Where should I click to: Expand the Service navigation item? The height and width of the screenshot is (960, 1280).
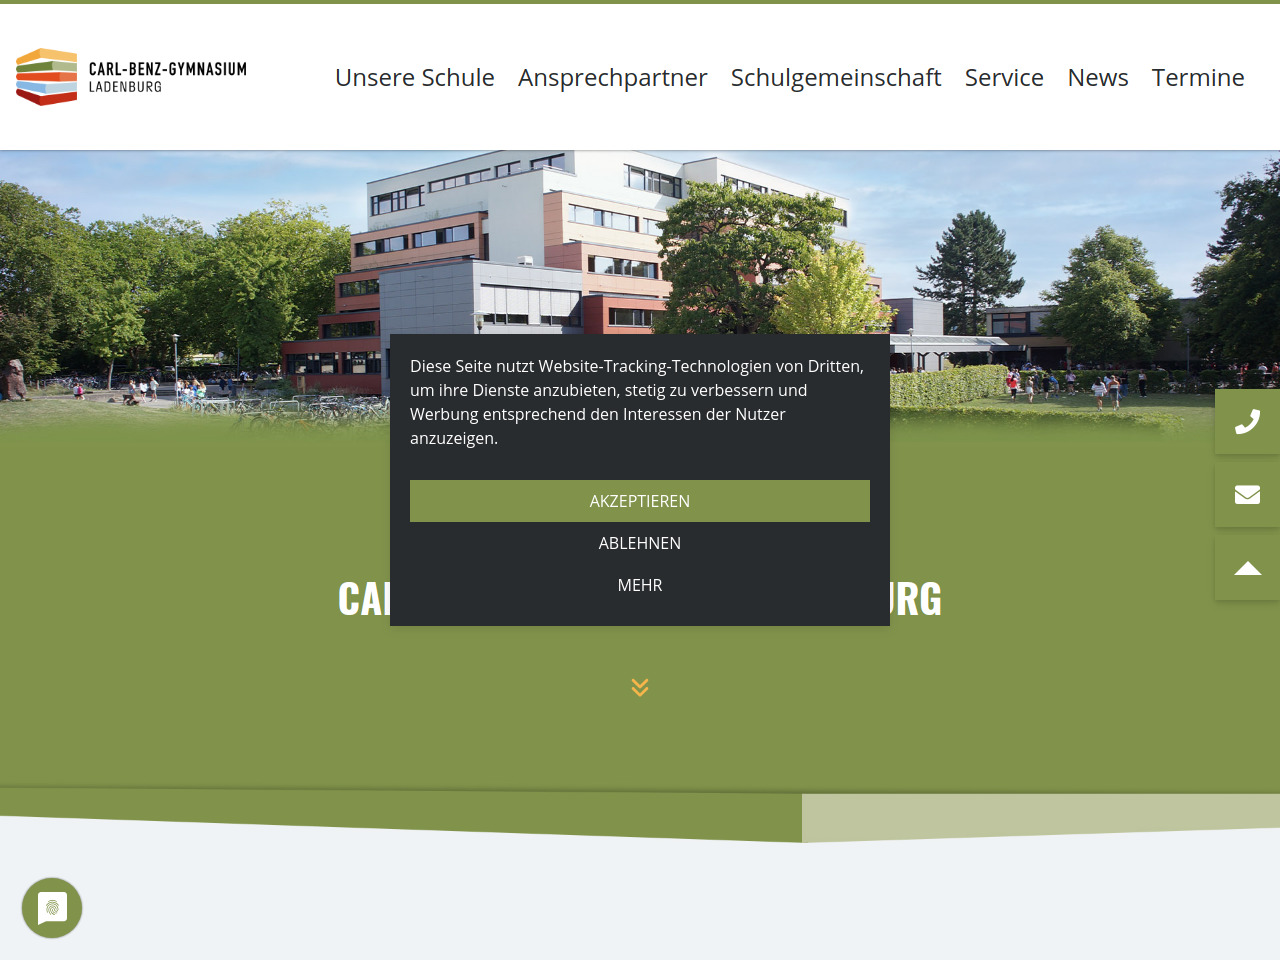tap(1003, 78)
